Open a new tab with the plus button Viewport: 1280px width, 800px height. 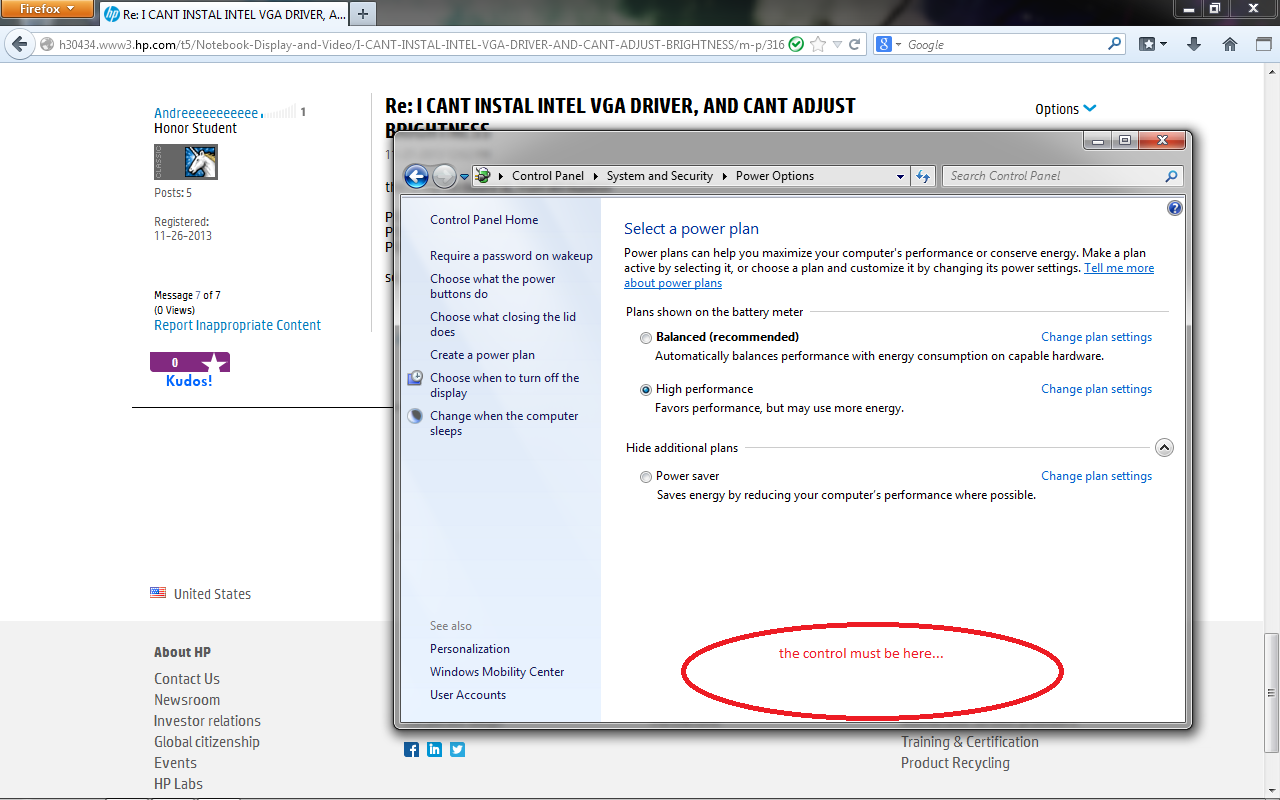tap(362, 14)
